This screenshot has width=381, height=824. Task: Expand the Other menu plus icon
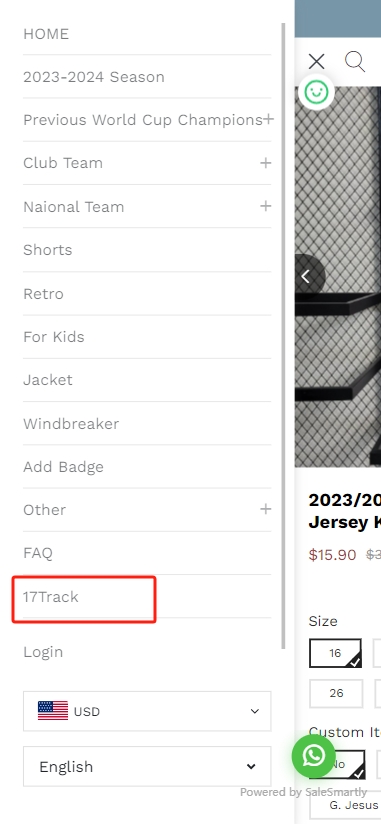coord(265,509)
